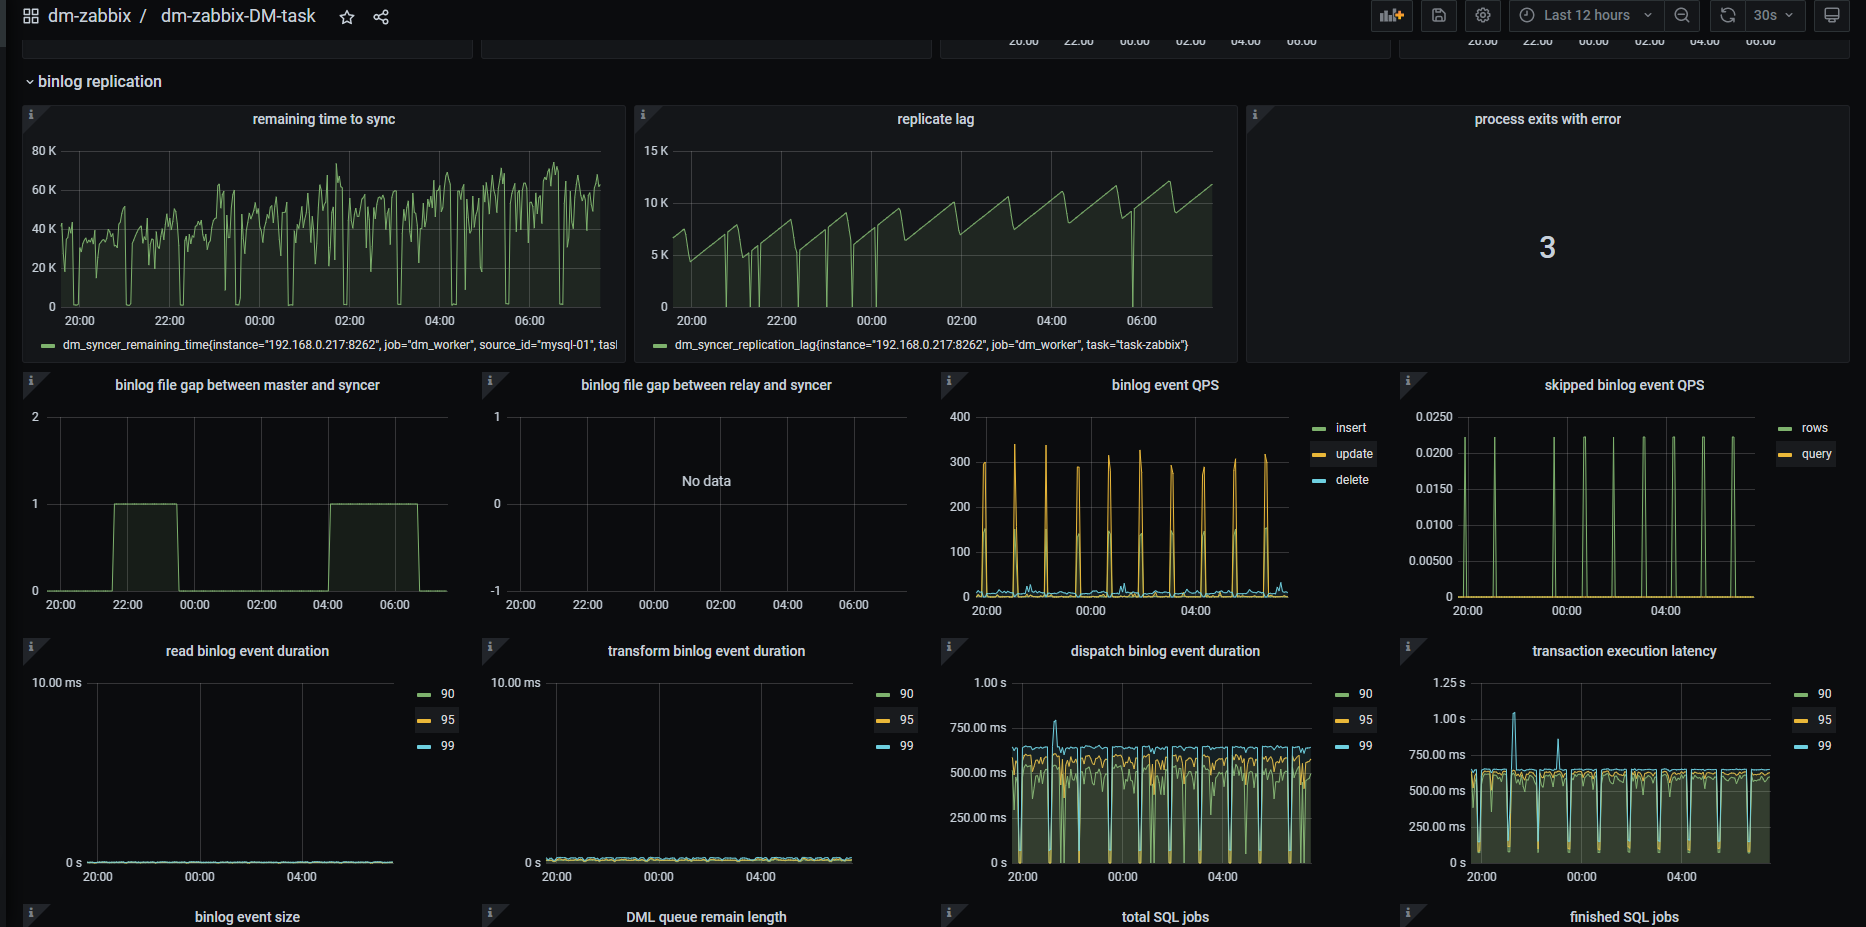Toggle rows series in skipped binlog QPS
This screenshot has width=1866, height=927.
click(1814, 428)
